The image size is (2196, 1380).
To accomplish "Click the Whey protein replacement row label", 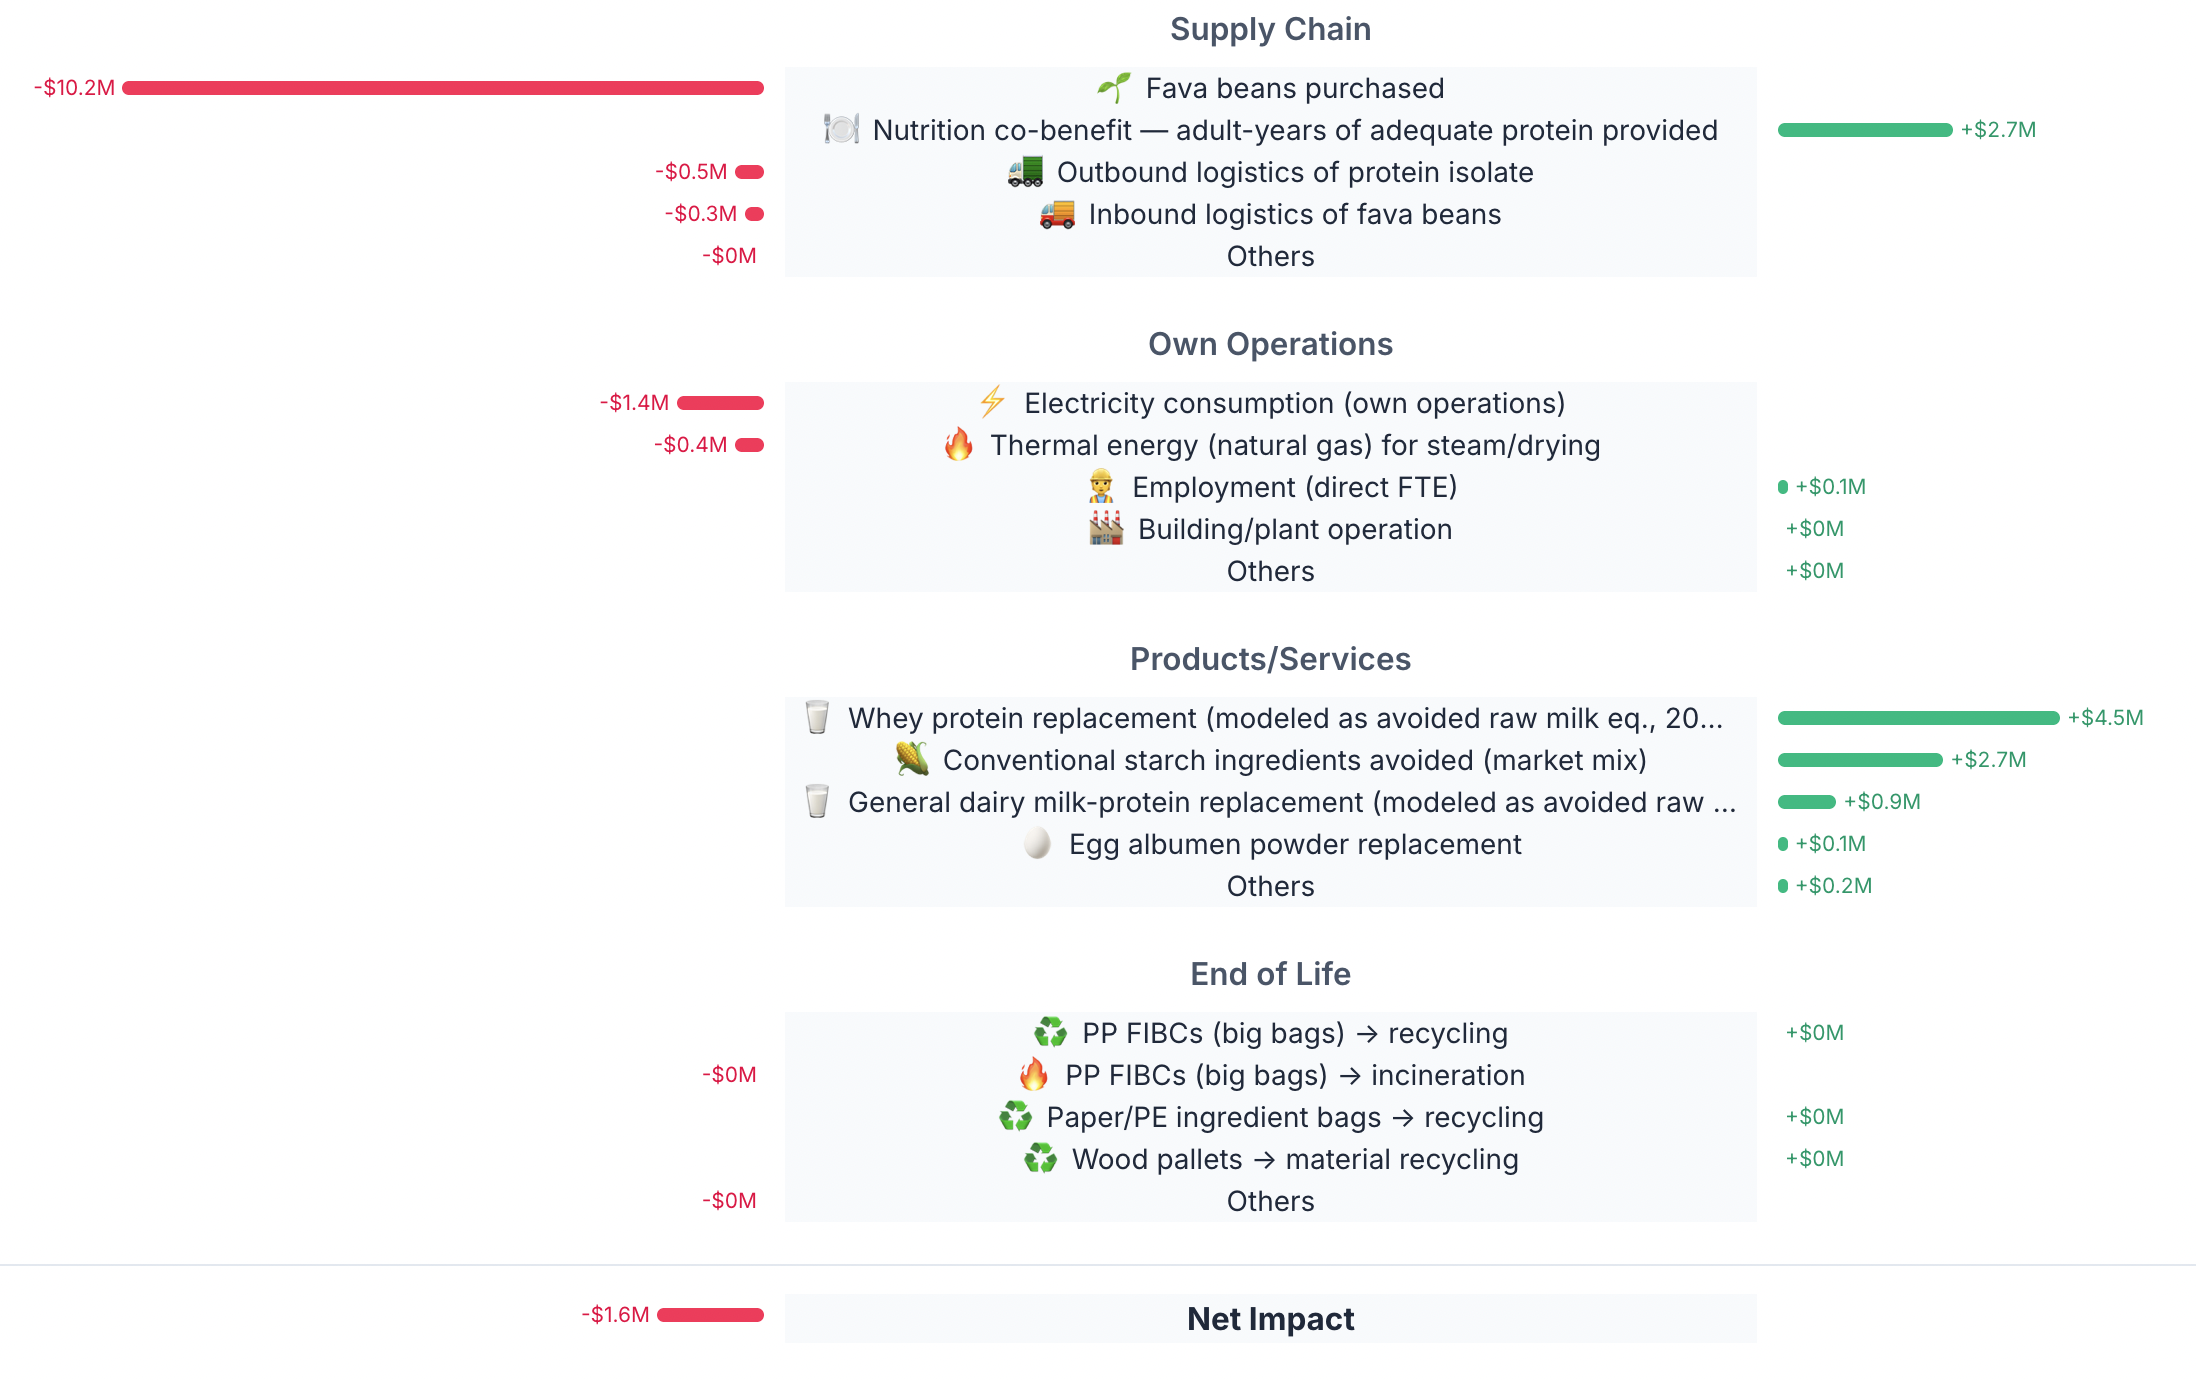I will 1285,718.
